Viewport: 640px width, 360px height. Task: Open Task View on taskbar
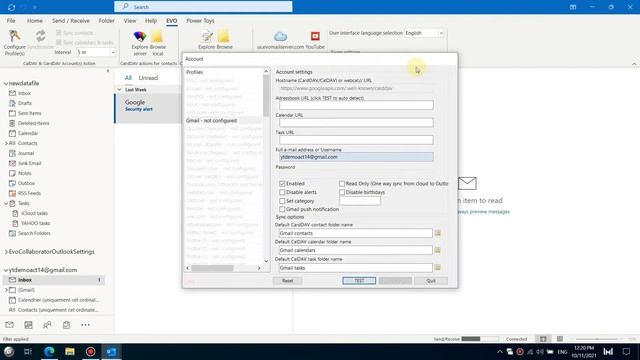[x=28, y=351]
